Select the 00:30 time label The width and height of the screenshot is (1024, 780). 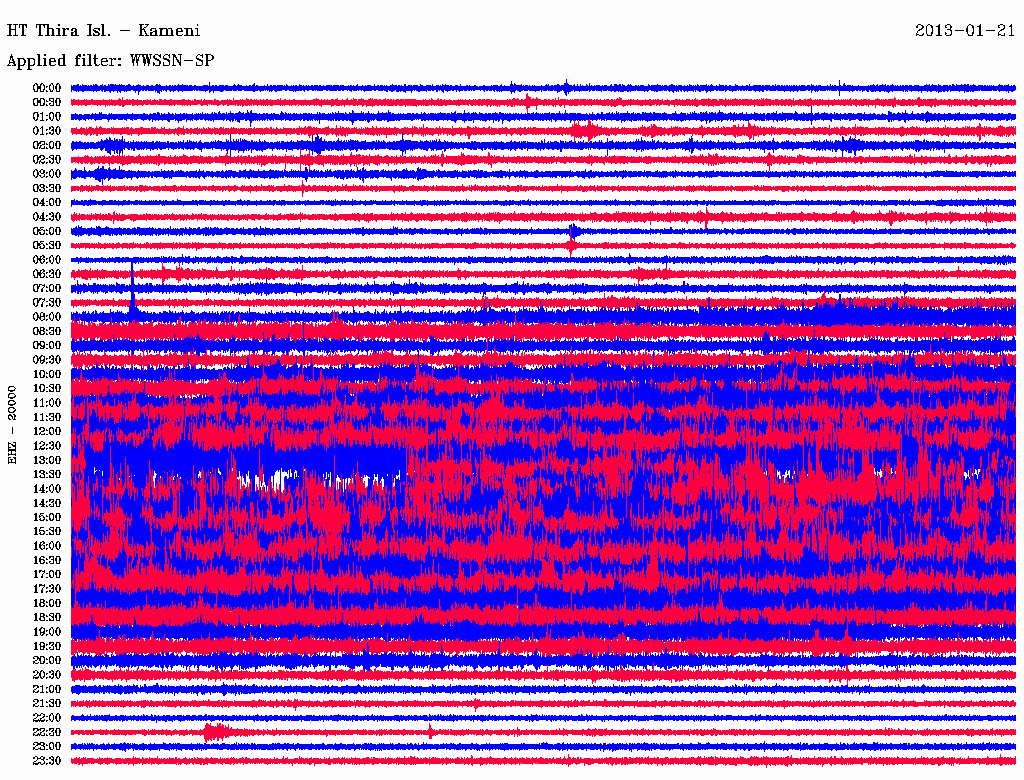[x=46, y=102]
